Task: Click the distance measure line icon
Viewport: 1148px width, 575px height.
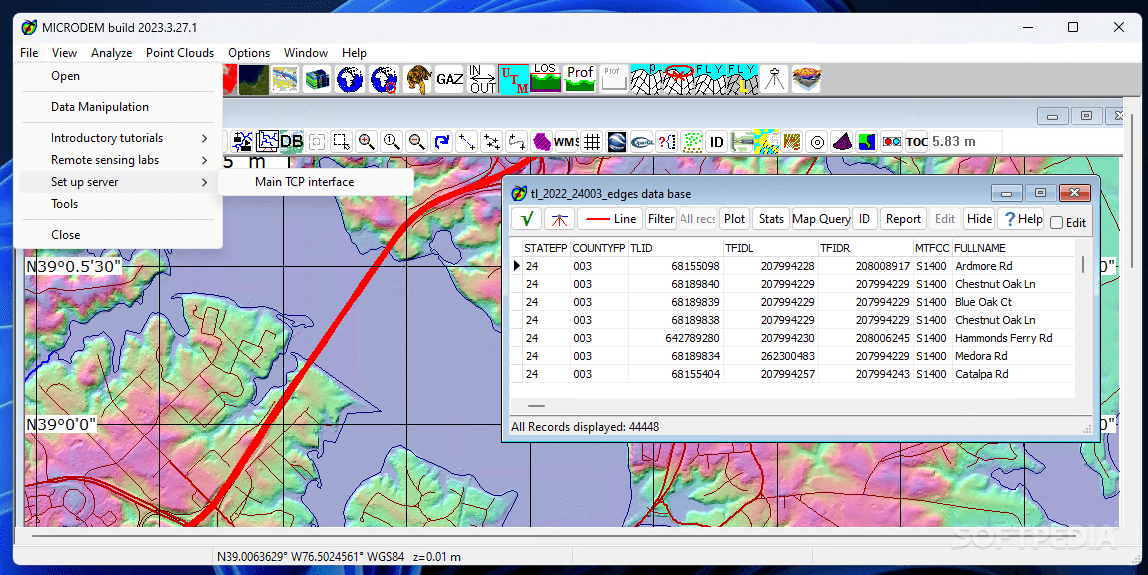Action: (x=466, y=141)
